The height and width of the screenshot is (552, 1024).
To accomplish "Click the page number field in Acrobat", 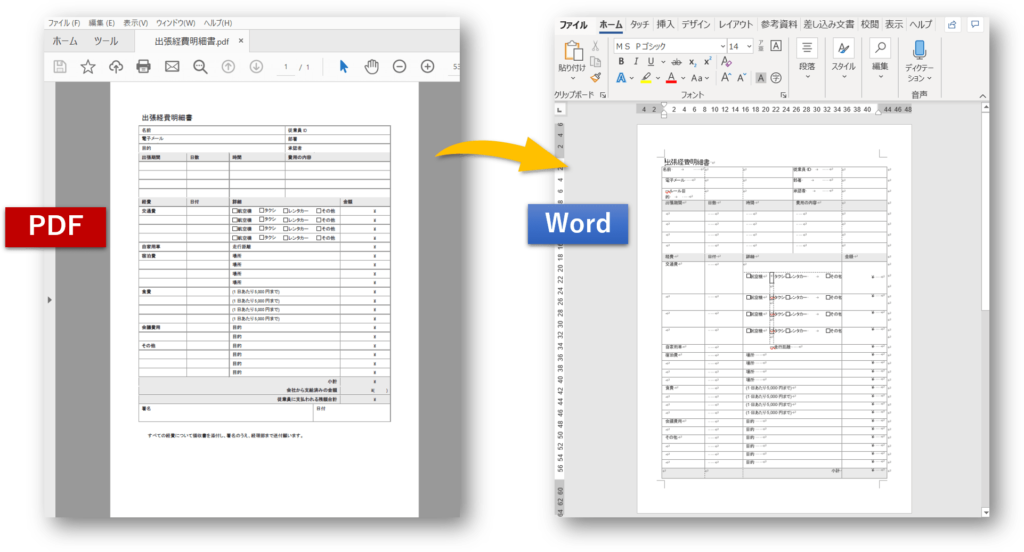I will [x=286, y=67].
